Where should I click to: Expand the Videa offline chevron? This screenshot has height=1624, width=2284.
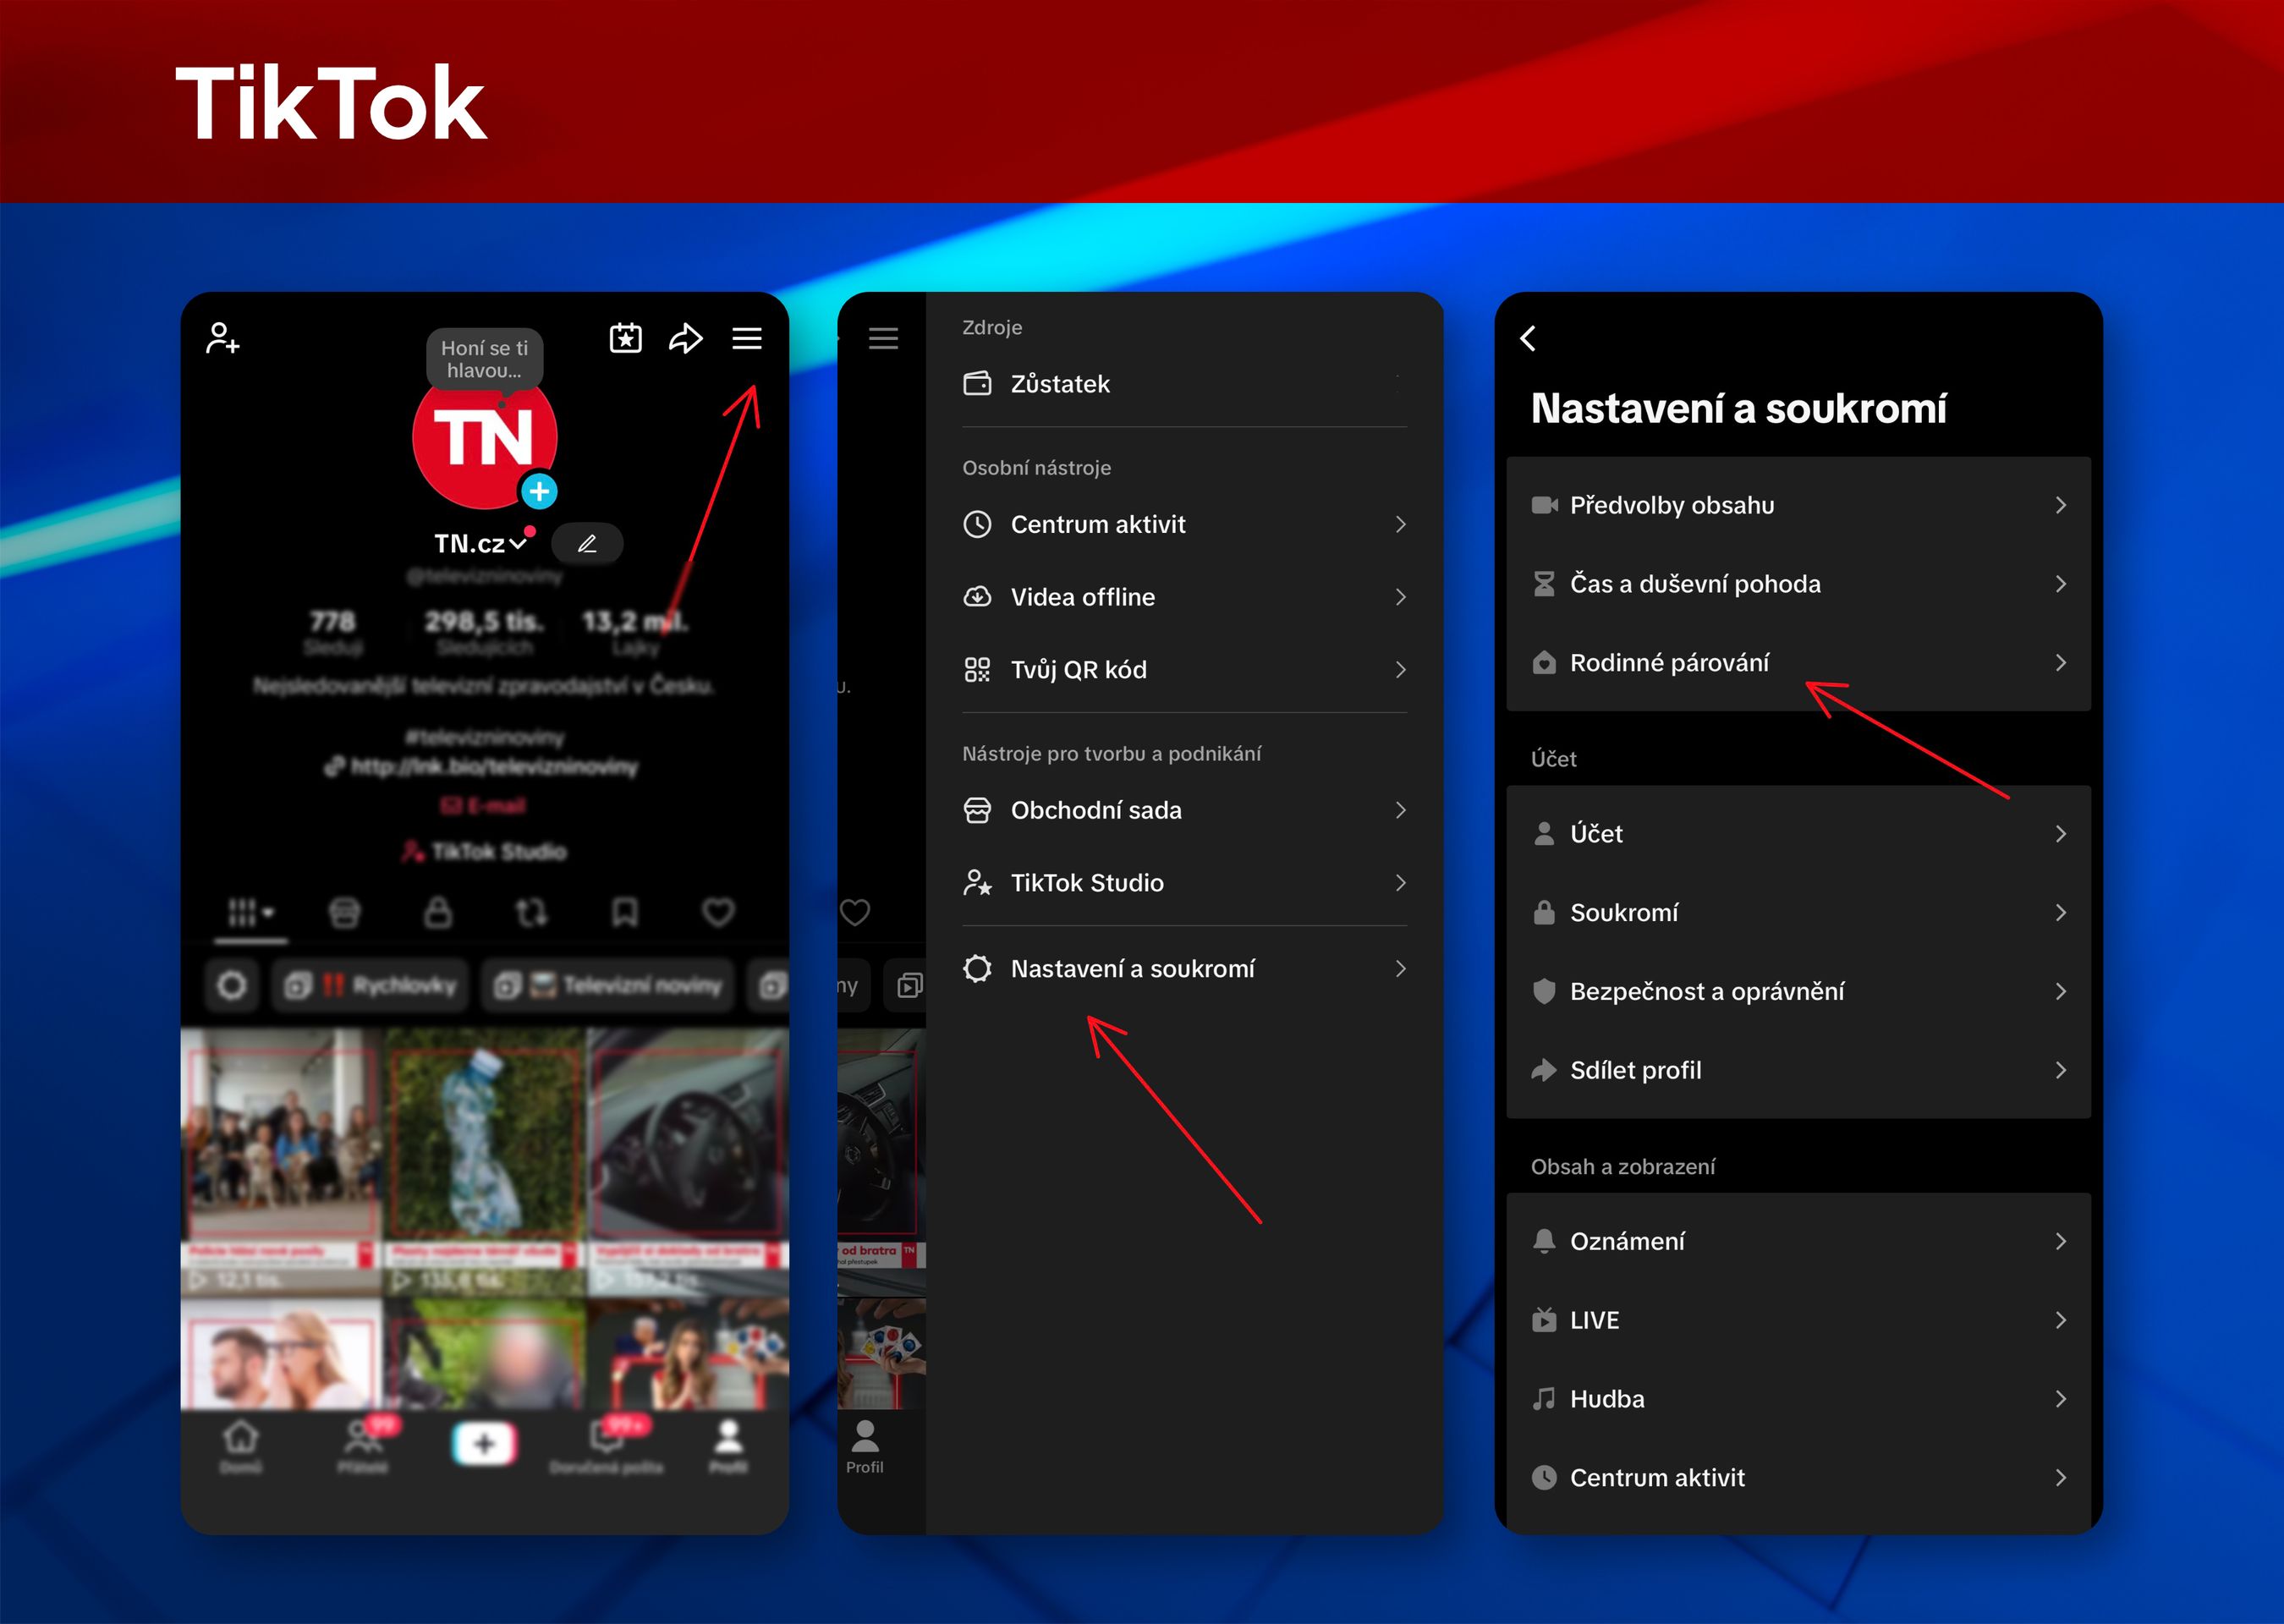tap(1400, 597)
